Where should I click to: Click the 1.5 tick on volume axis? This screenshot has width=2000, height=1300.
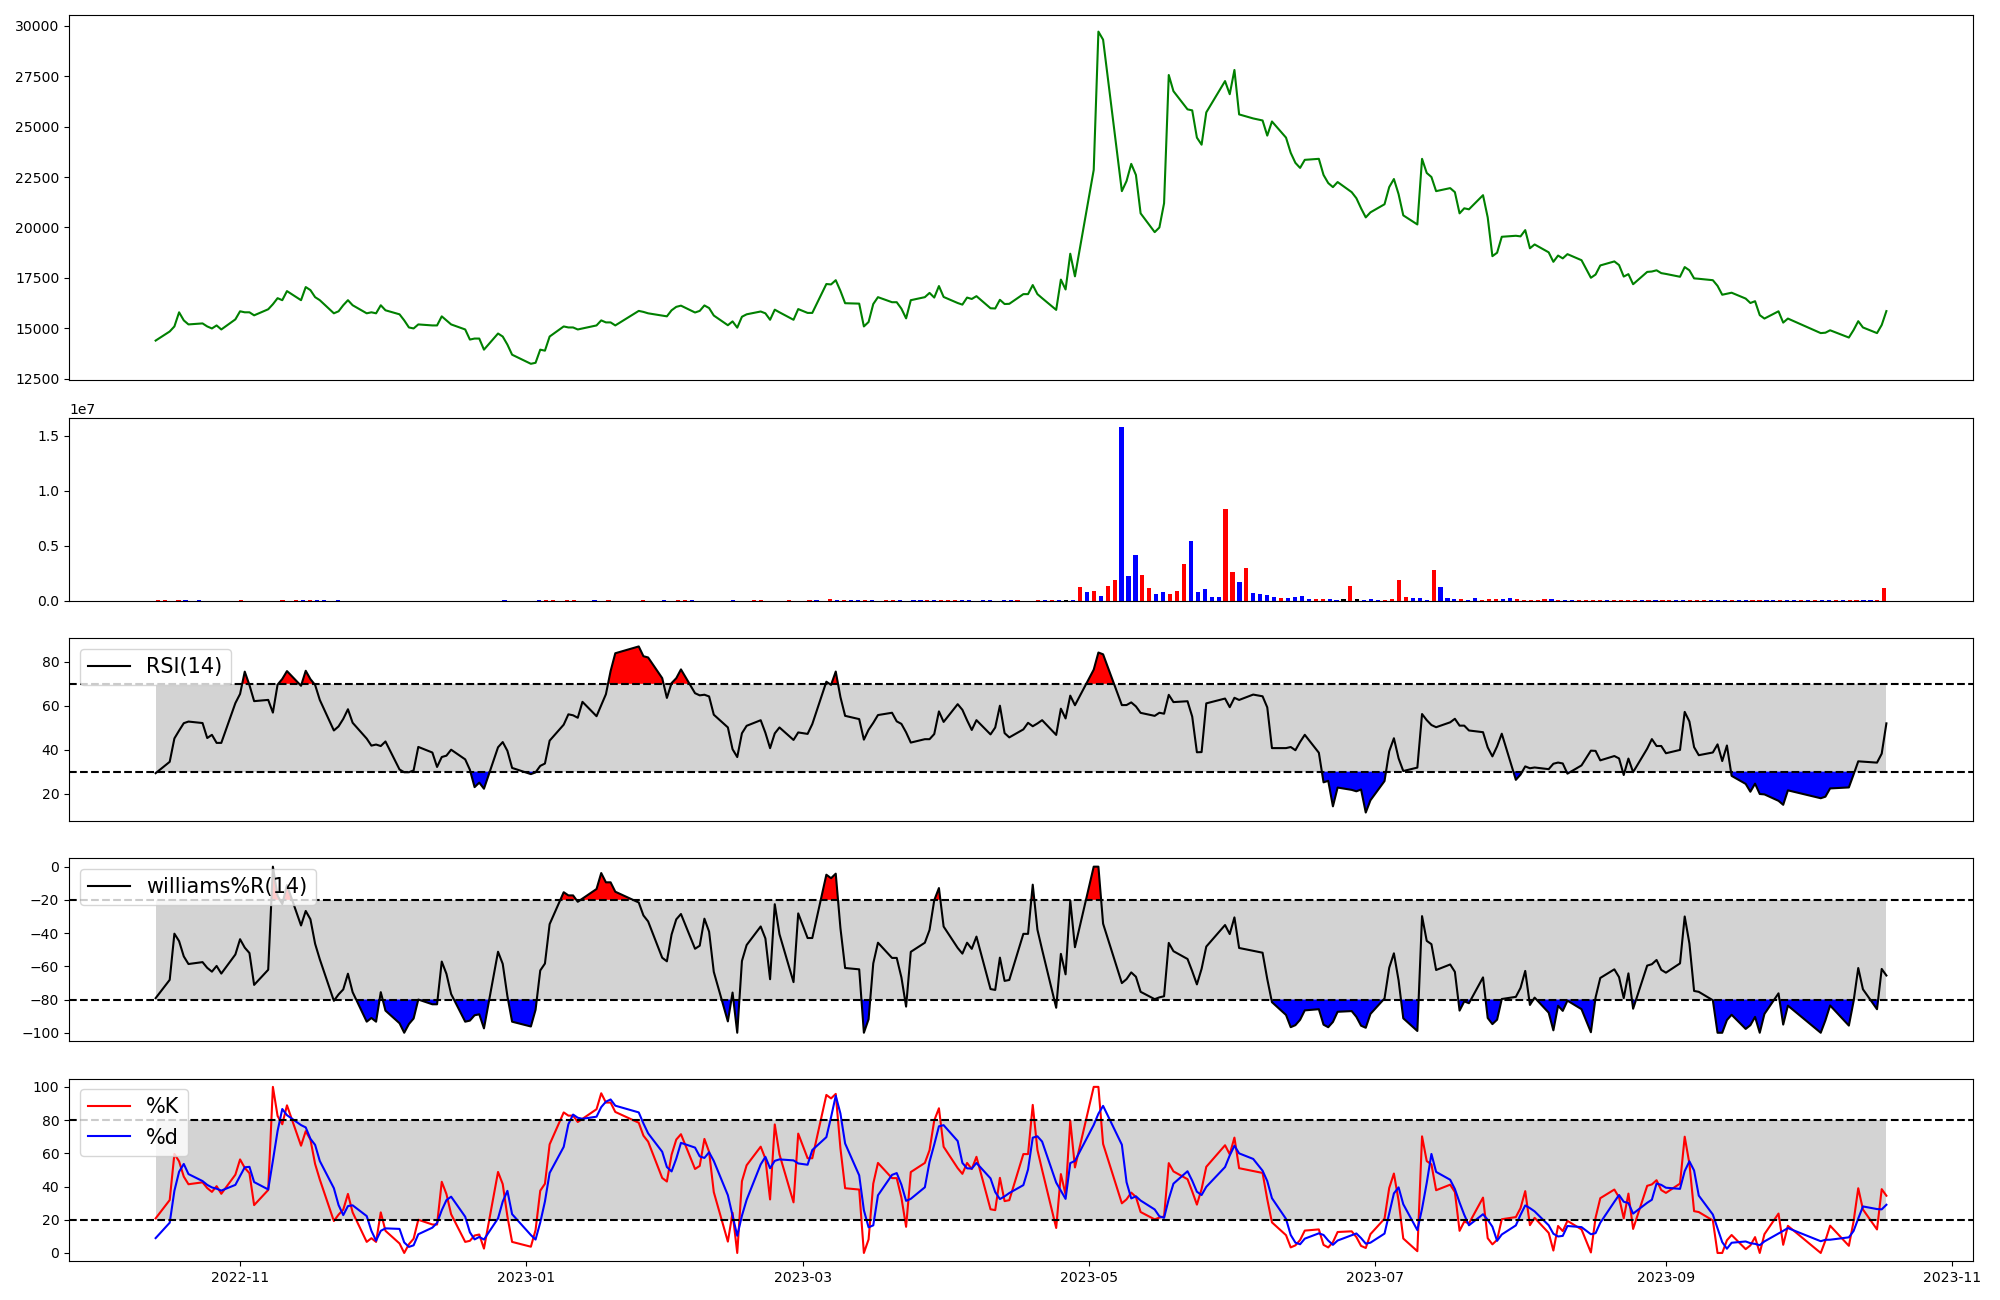49,437
